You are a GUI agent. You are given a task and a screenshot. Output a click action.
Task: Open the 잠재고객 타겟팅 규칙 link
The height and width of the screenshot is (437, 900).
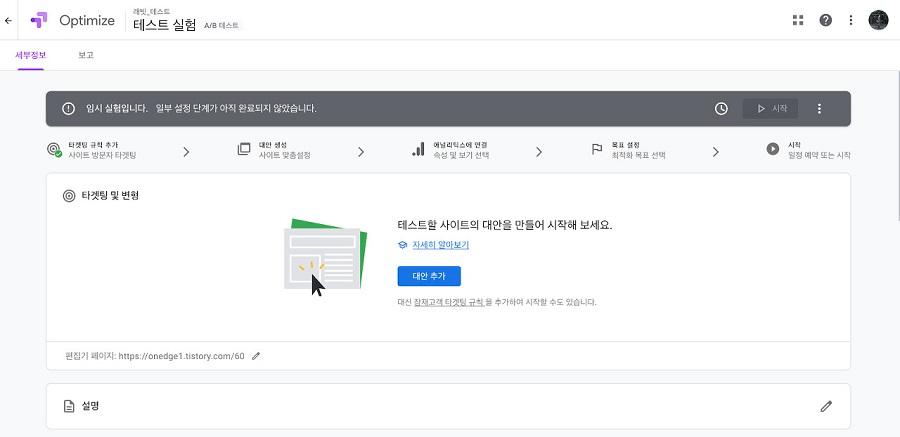pos(449,302)
